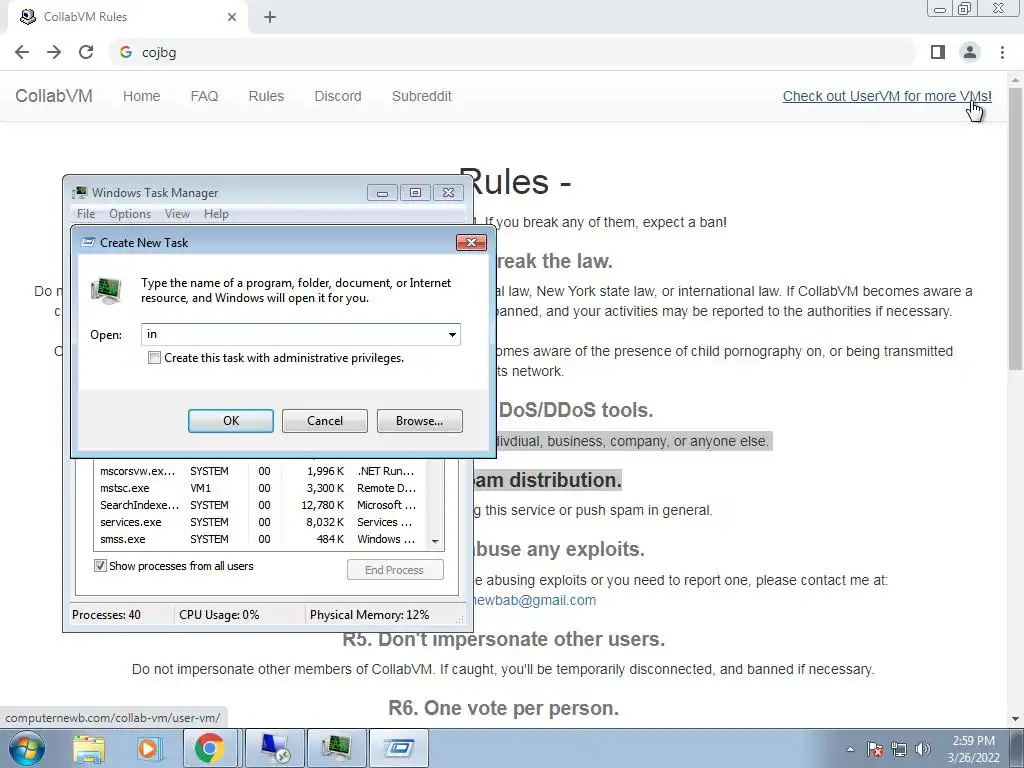This screenshot has width=1024, height=768.
Task: Open Home link in CollabVM navbar
Action: point(141,96)
